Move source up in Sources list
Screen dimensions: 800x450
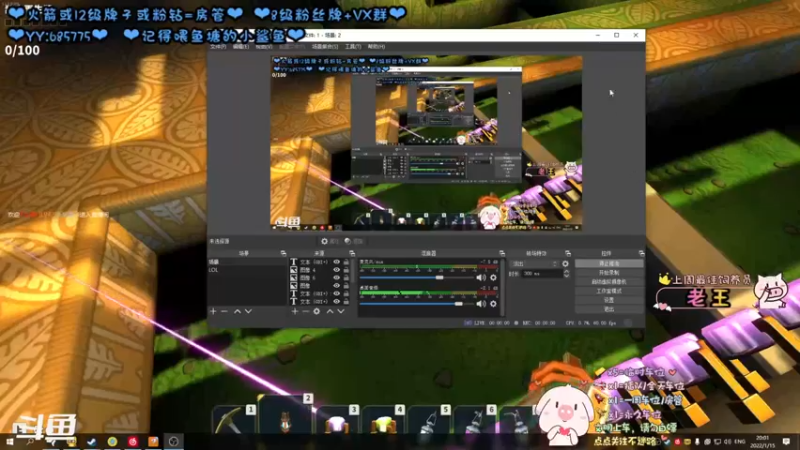330,311
